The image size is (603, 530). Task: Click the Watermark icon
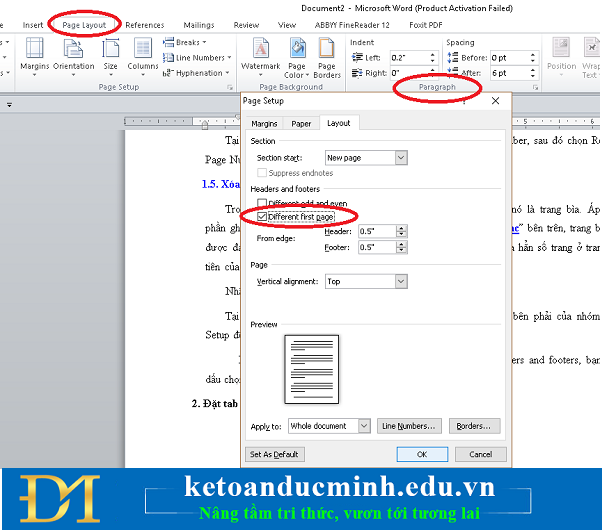[x=260, y=48]
